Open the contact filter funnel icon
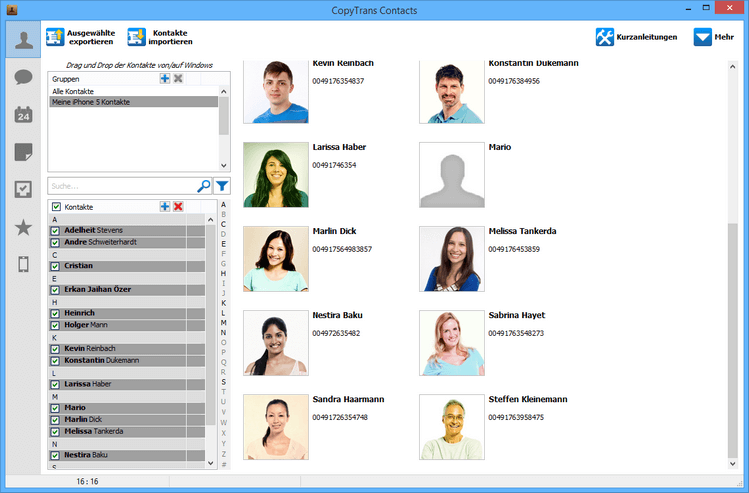Screen dimensions: 749x493 (x=222, y=186)
